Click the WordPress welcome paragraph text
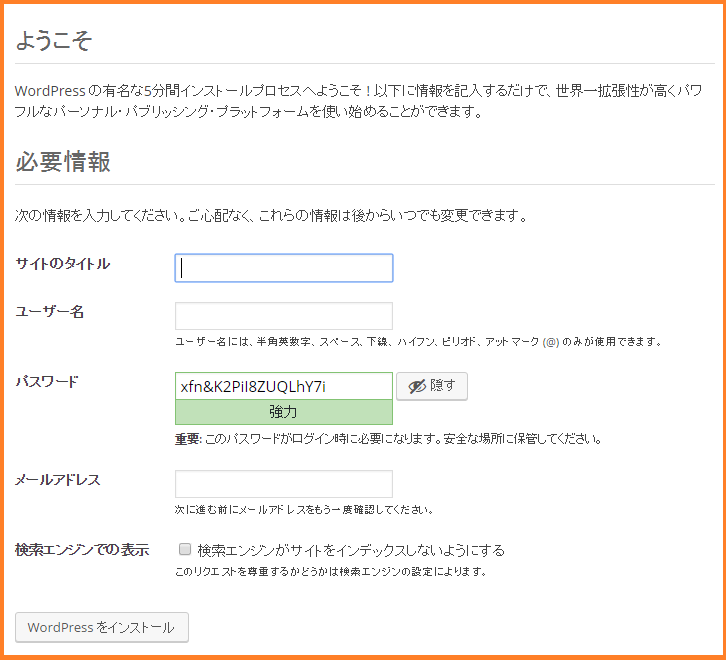This screenshot has width=726, height=660. click(x=358, y=101)
